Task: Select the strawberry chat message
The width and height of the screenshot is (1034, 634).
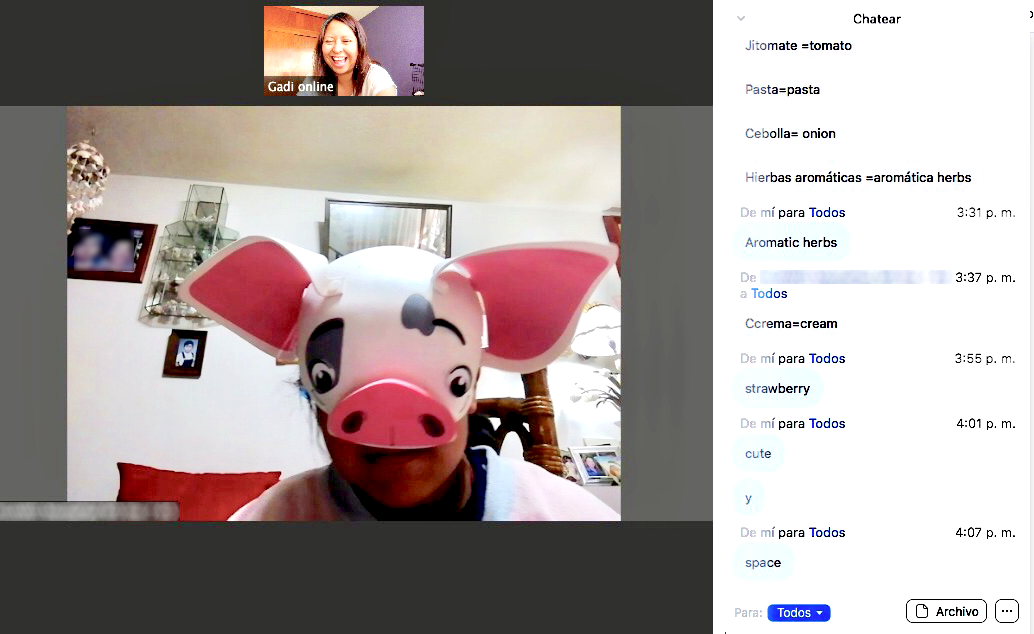Action: 777,389
